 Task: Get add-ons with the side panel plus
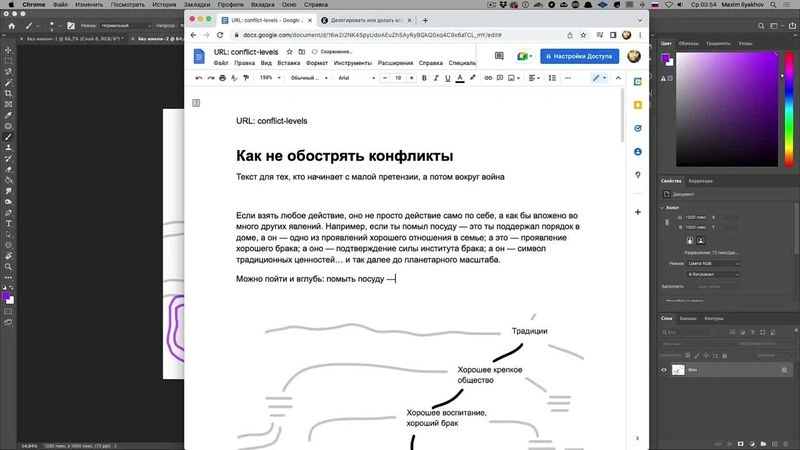tap(638, 212)
